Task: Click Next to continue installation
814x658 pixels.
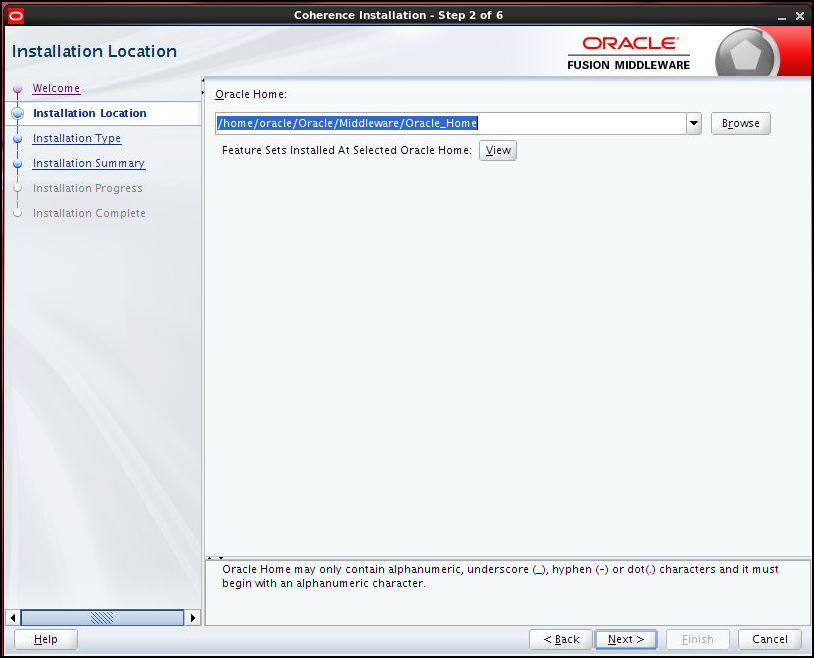Action: pyautogui.click(x=625, y=639)
